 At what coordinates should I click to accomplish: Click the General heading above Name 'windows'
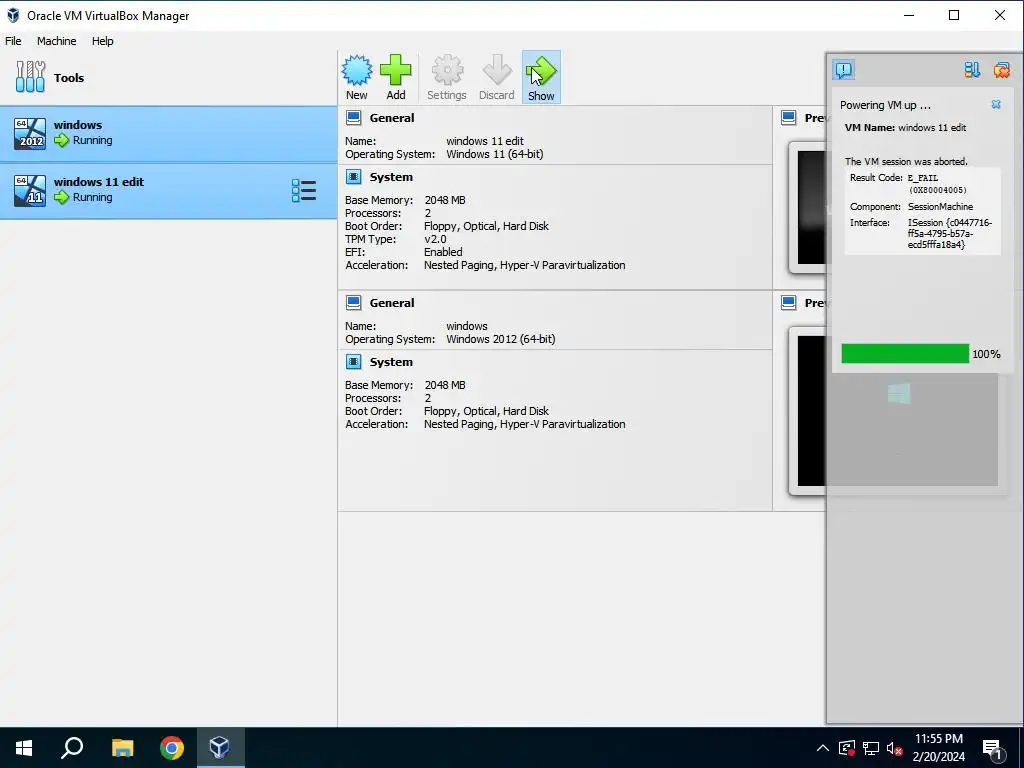click(392, 303)
